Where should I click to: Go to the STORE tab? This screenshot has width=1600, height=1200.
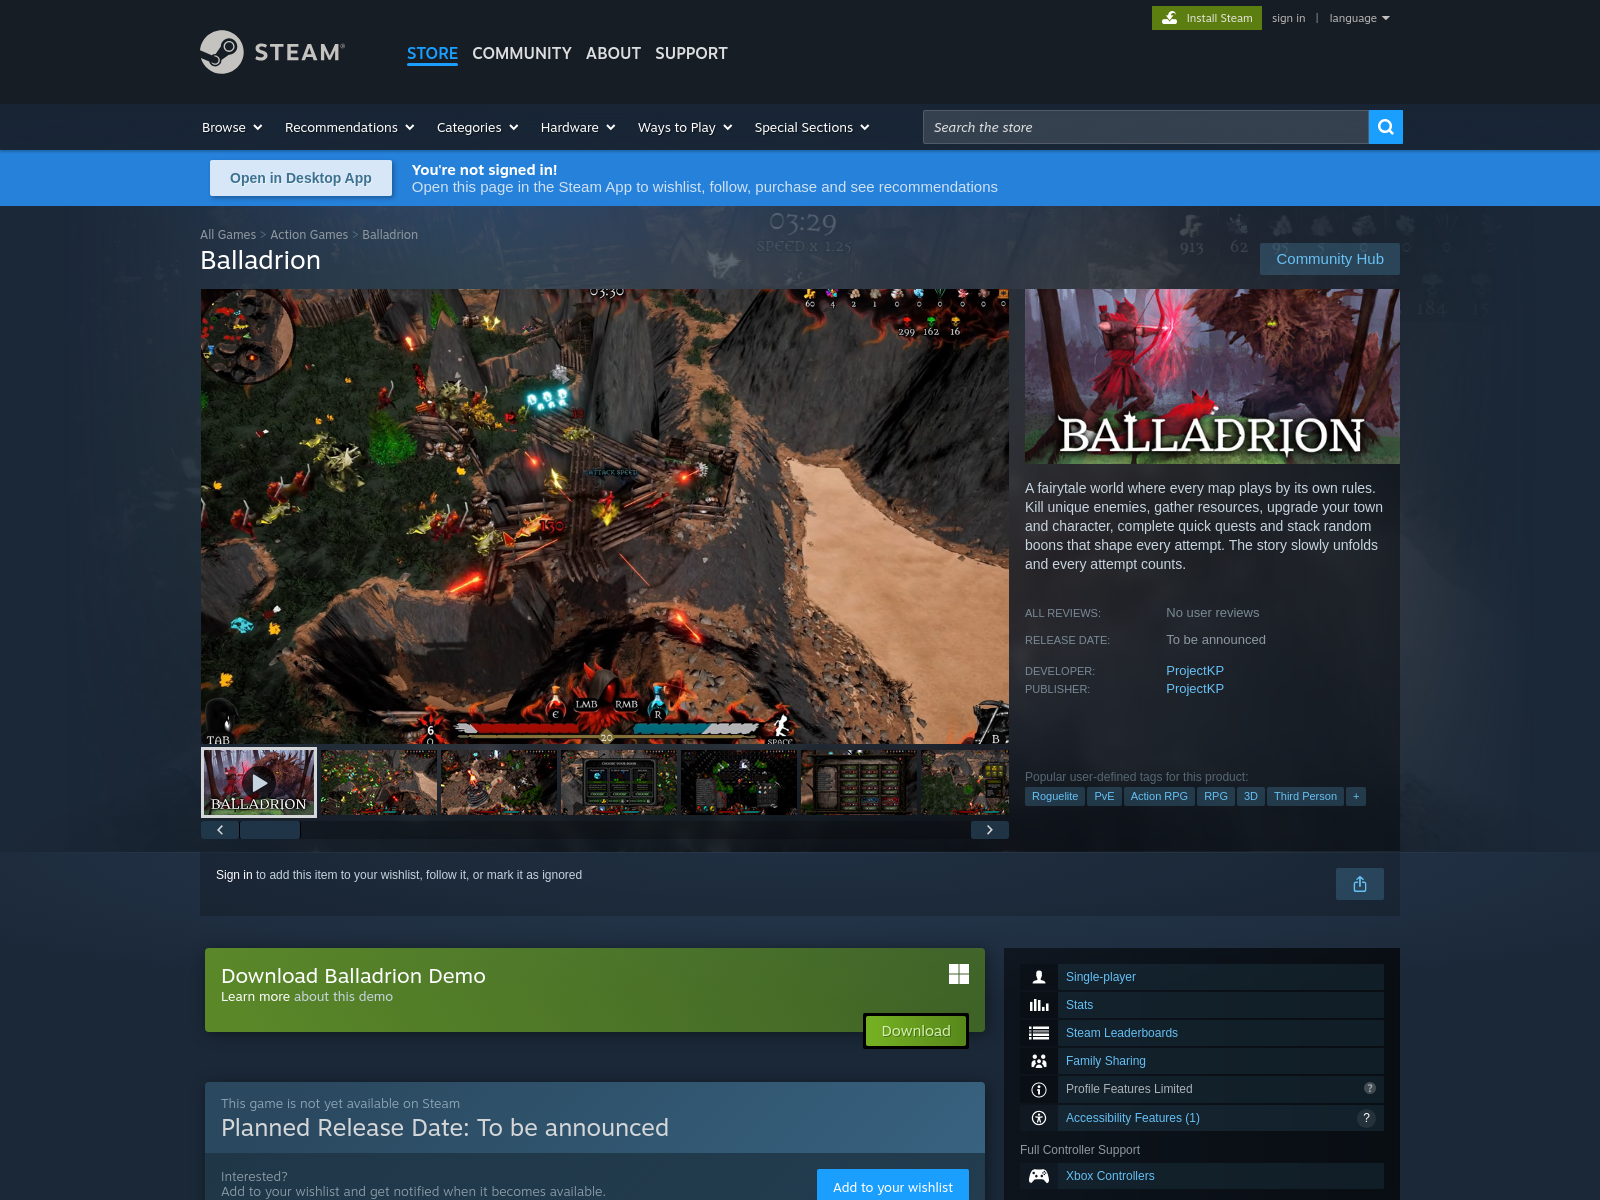[x=432, y=53]
